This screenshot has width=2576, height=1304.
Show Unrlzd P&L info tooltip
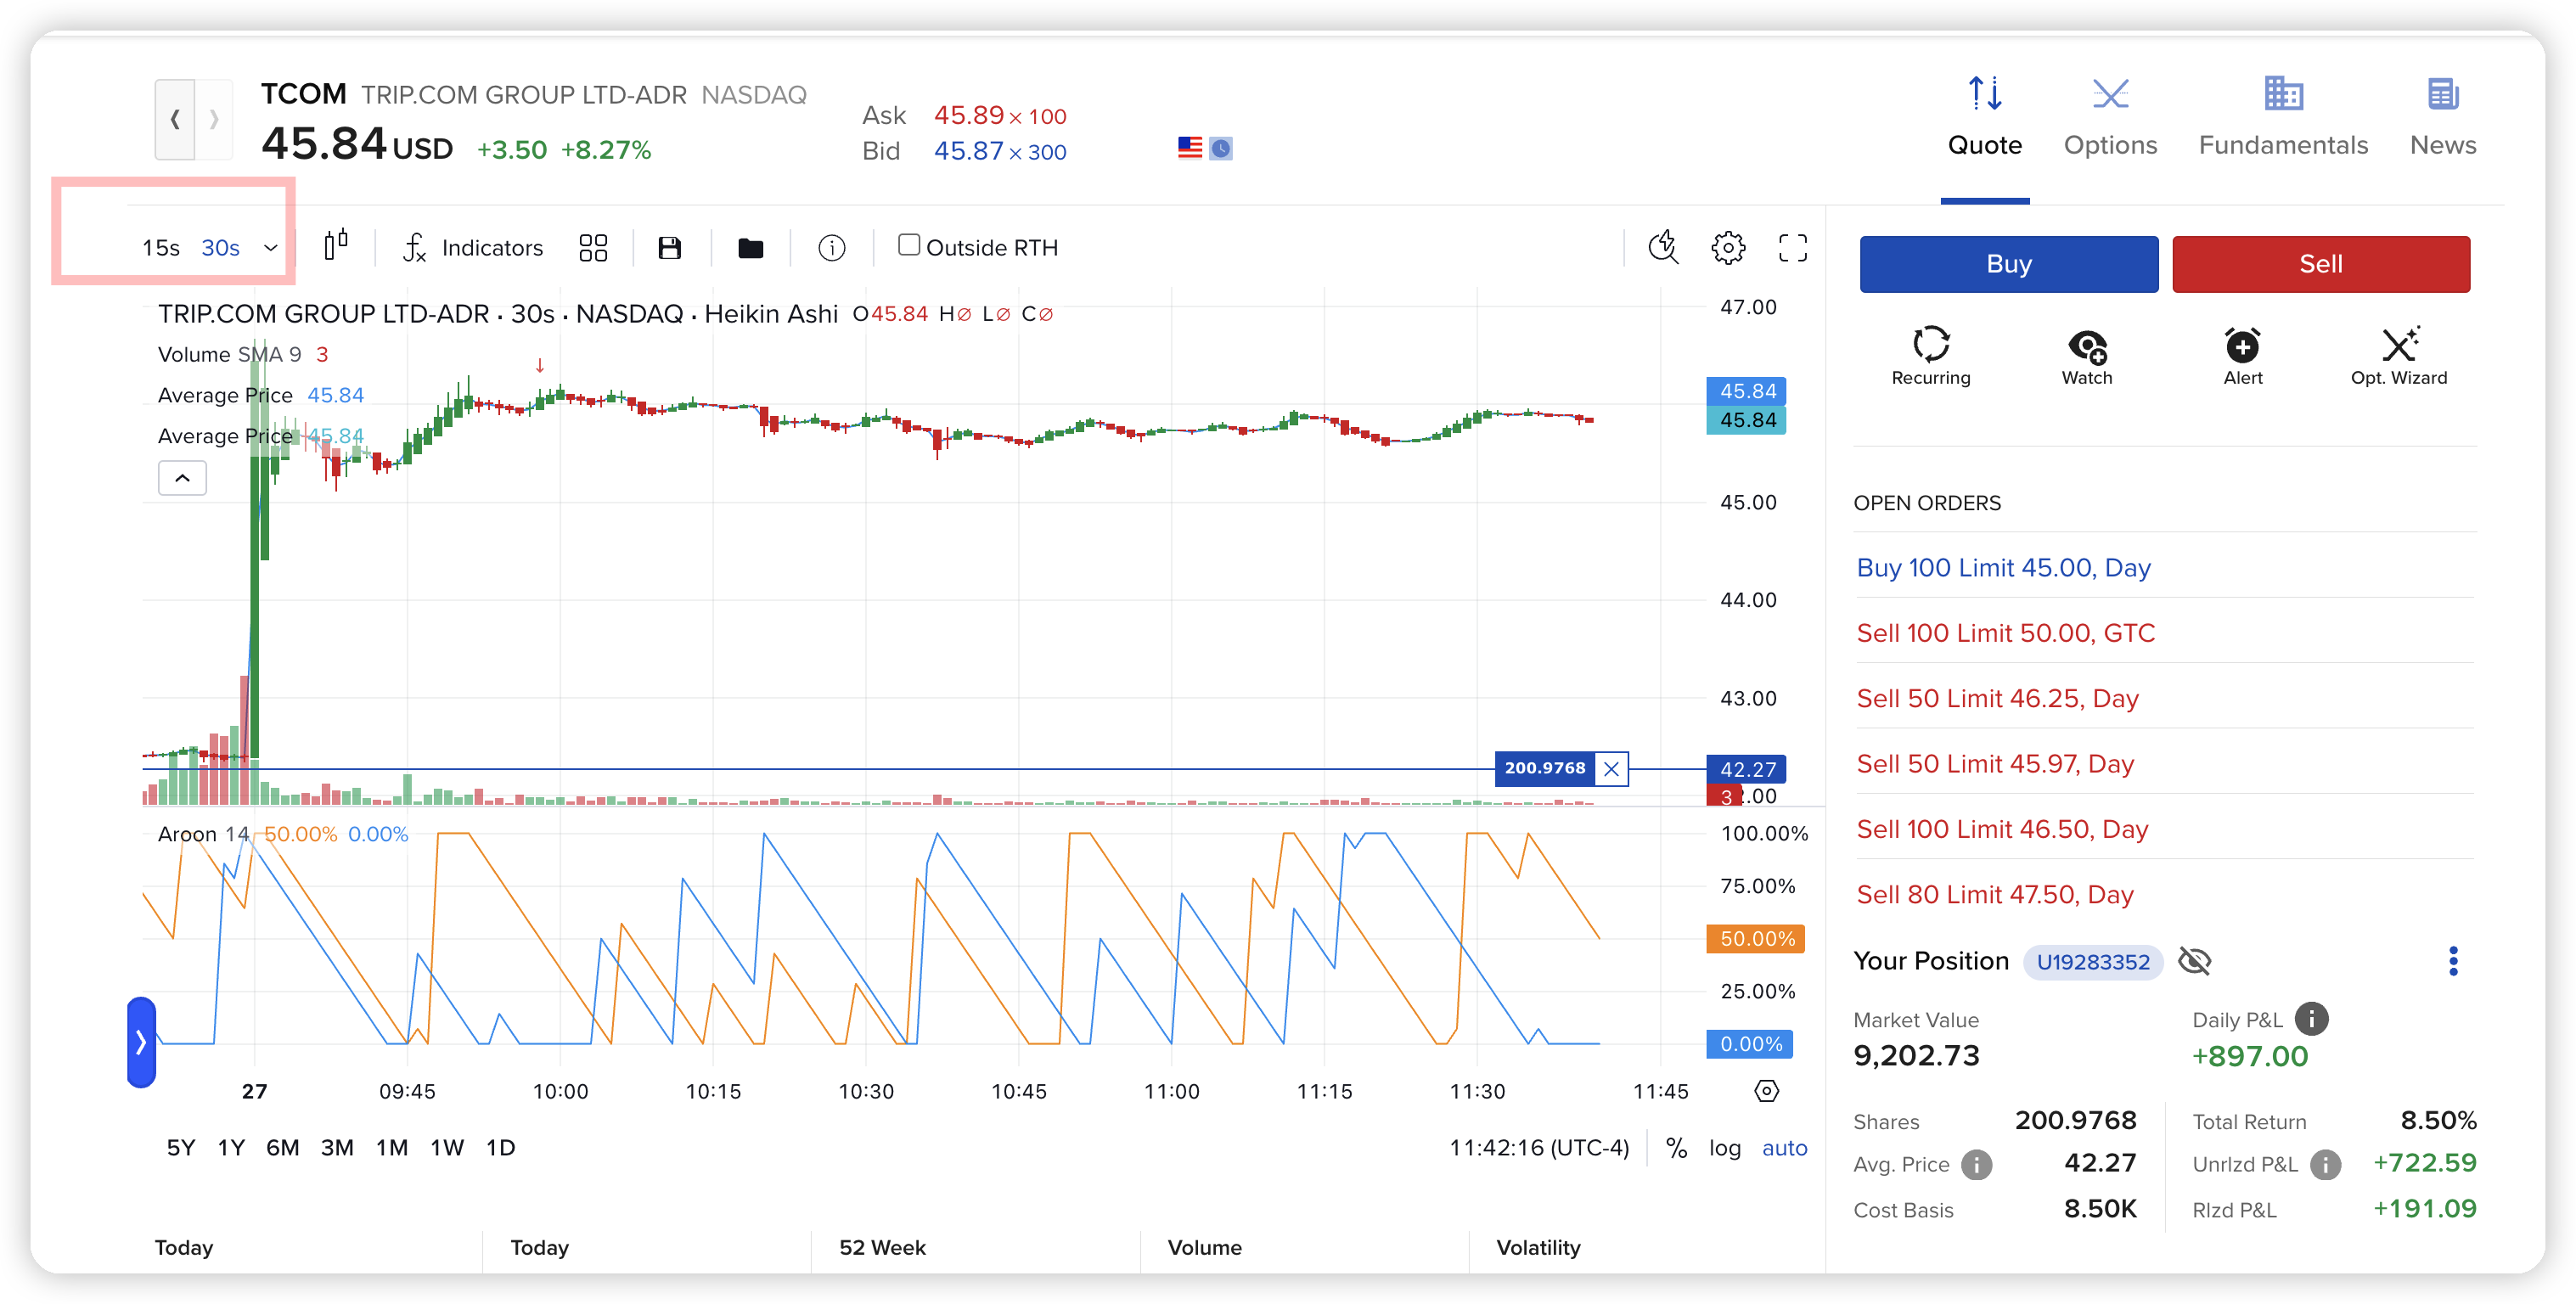pos(2325,1164)
